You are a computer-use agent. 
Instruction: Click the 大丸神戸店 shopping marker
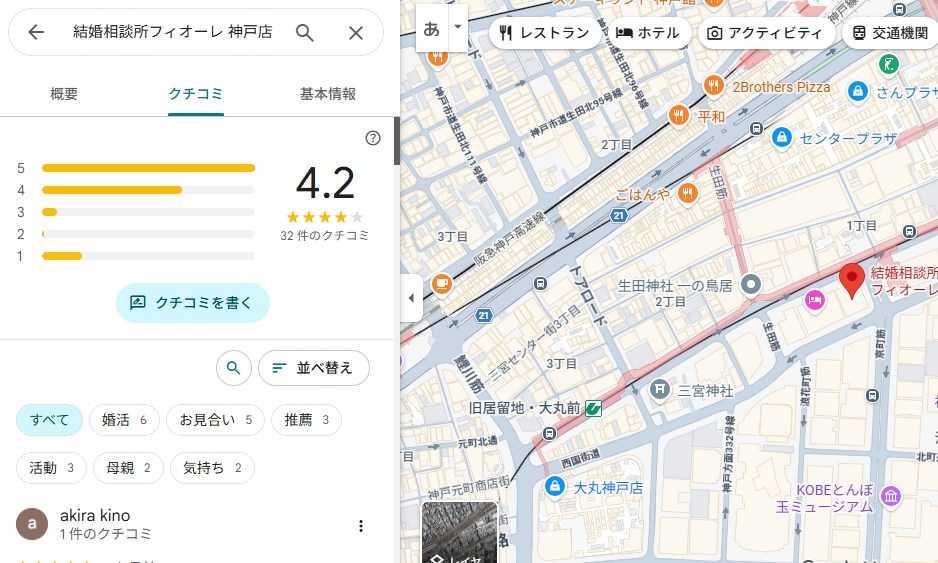click(x=553, y=487)
